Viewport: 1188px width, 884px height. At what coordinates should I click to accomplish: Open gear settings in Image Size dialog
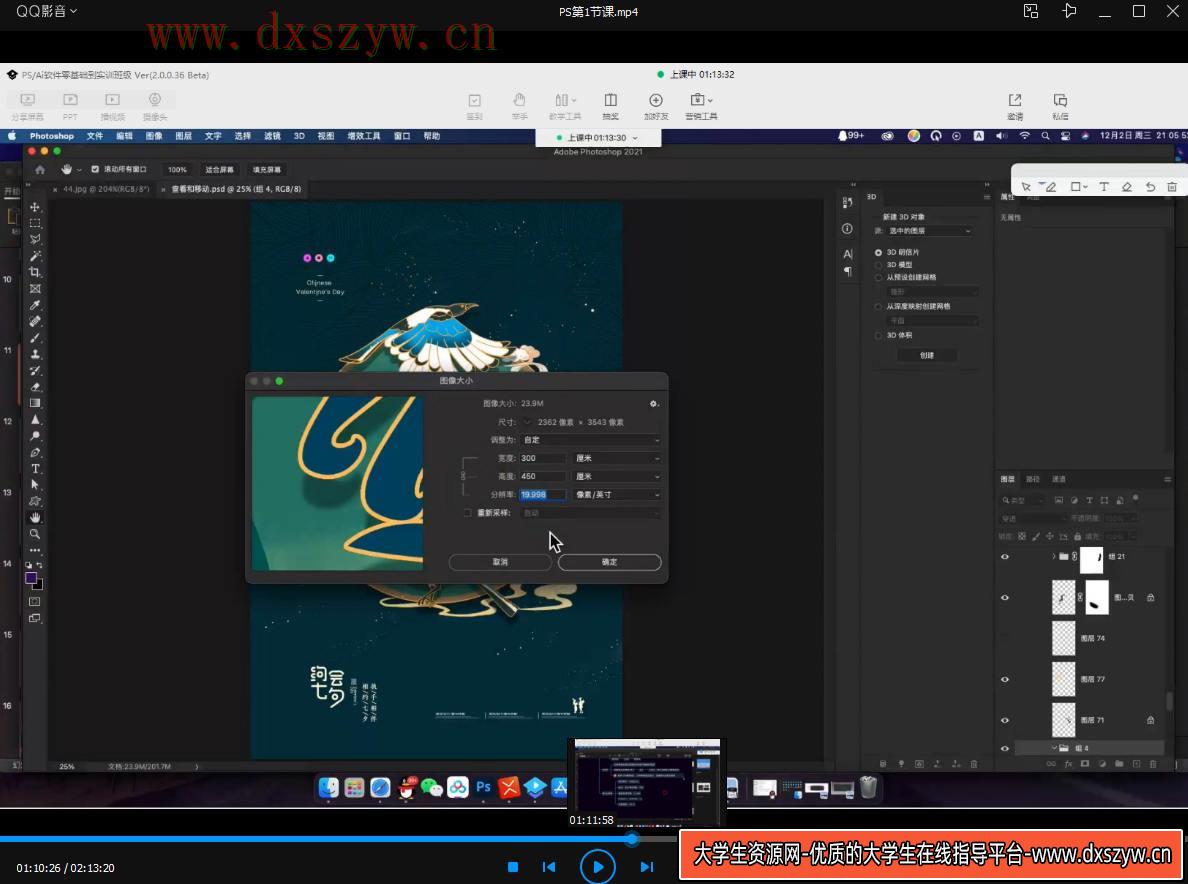(x=654, y=404)
